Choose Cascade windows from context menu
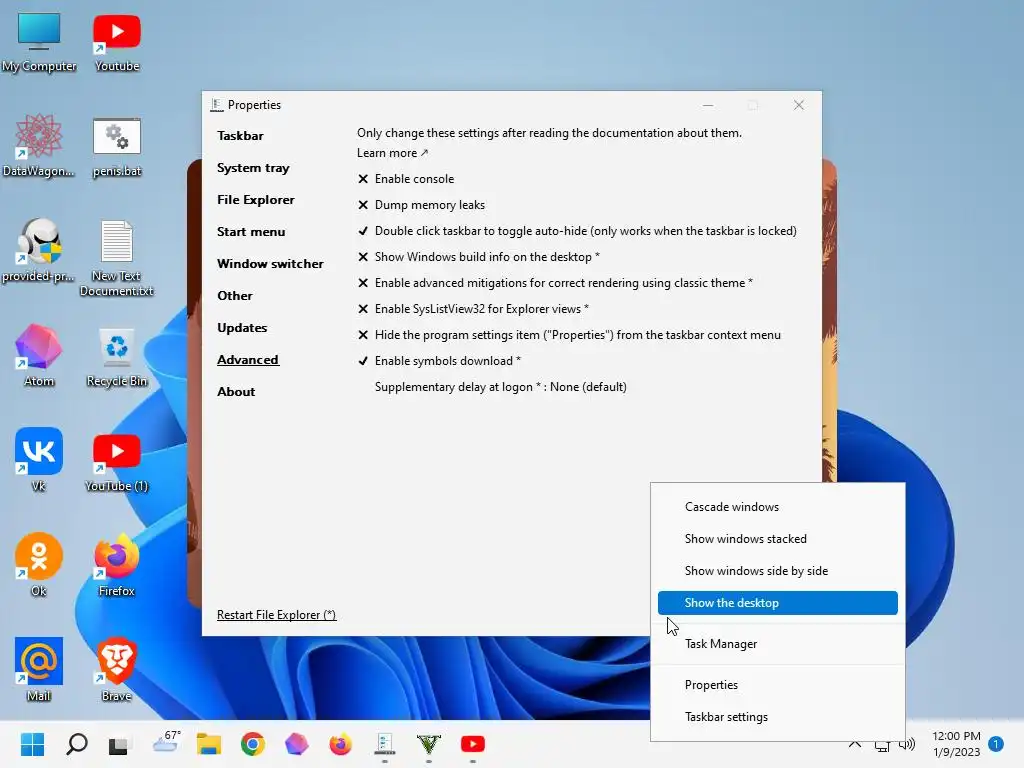 (x=777, y=507)
